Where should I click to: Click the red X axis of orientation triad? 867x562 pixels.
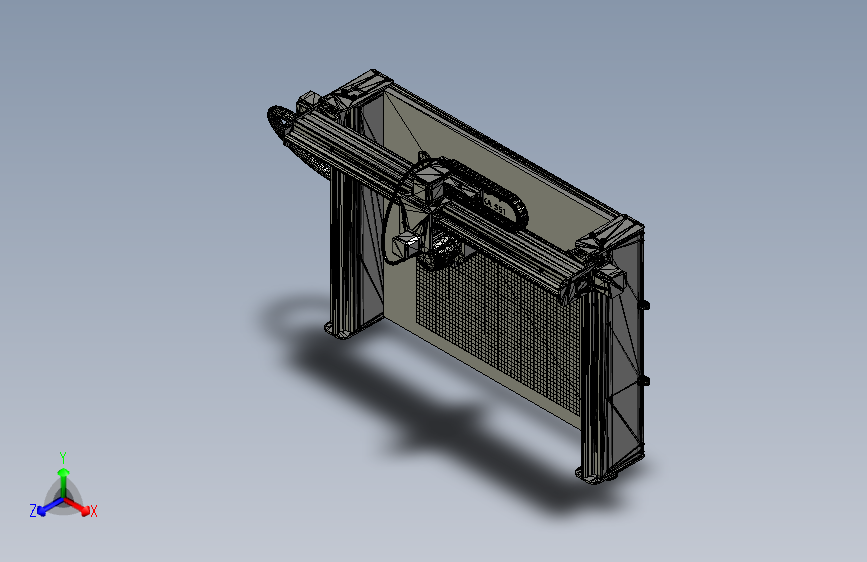(77, 506)
